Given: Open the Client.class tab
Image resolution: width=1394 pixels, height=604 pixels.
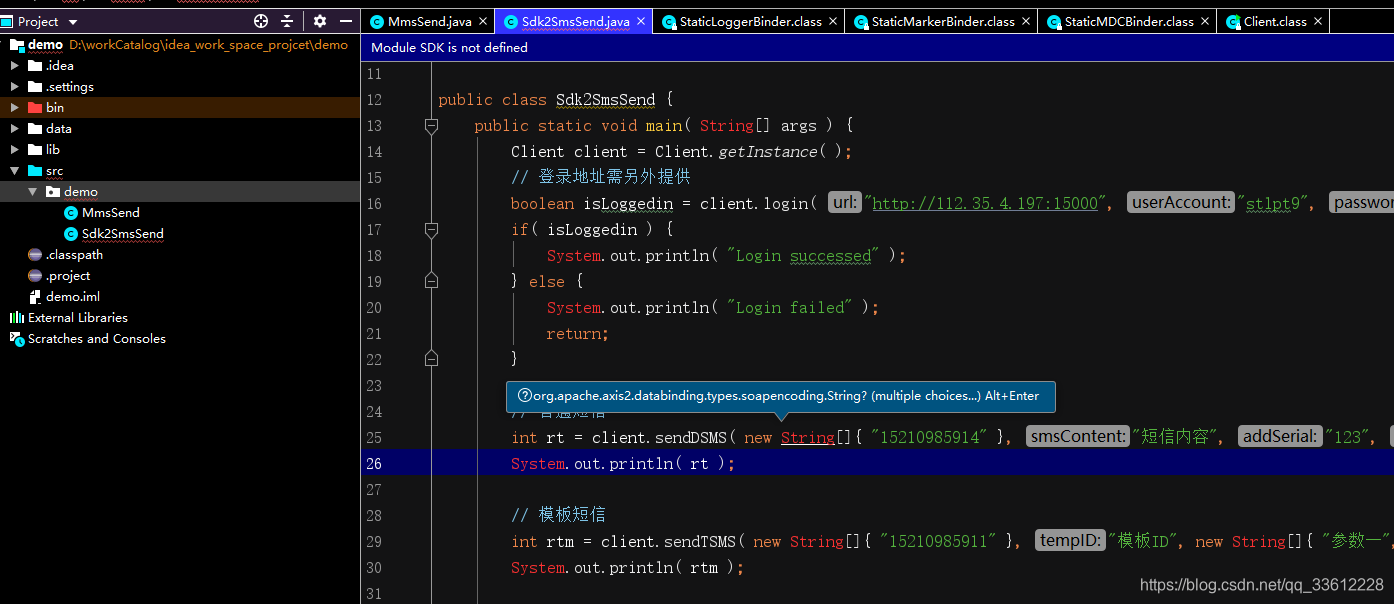Looking at the screenshot, I should [1273, 19].
